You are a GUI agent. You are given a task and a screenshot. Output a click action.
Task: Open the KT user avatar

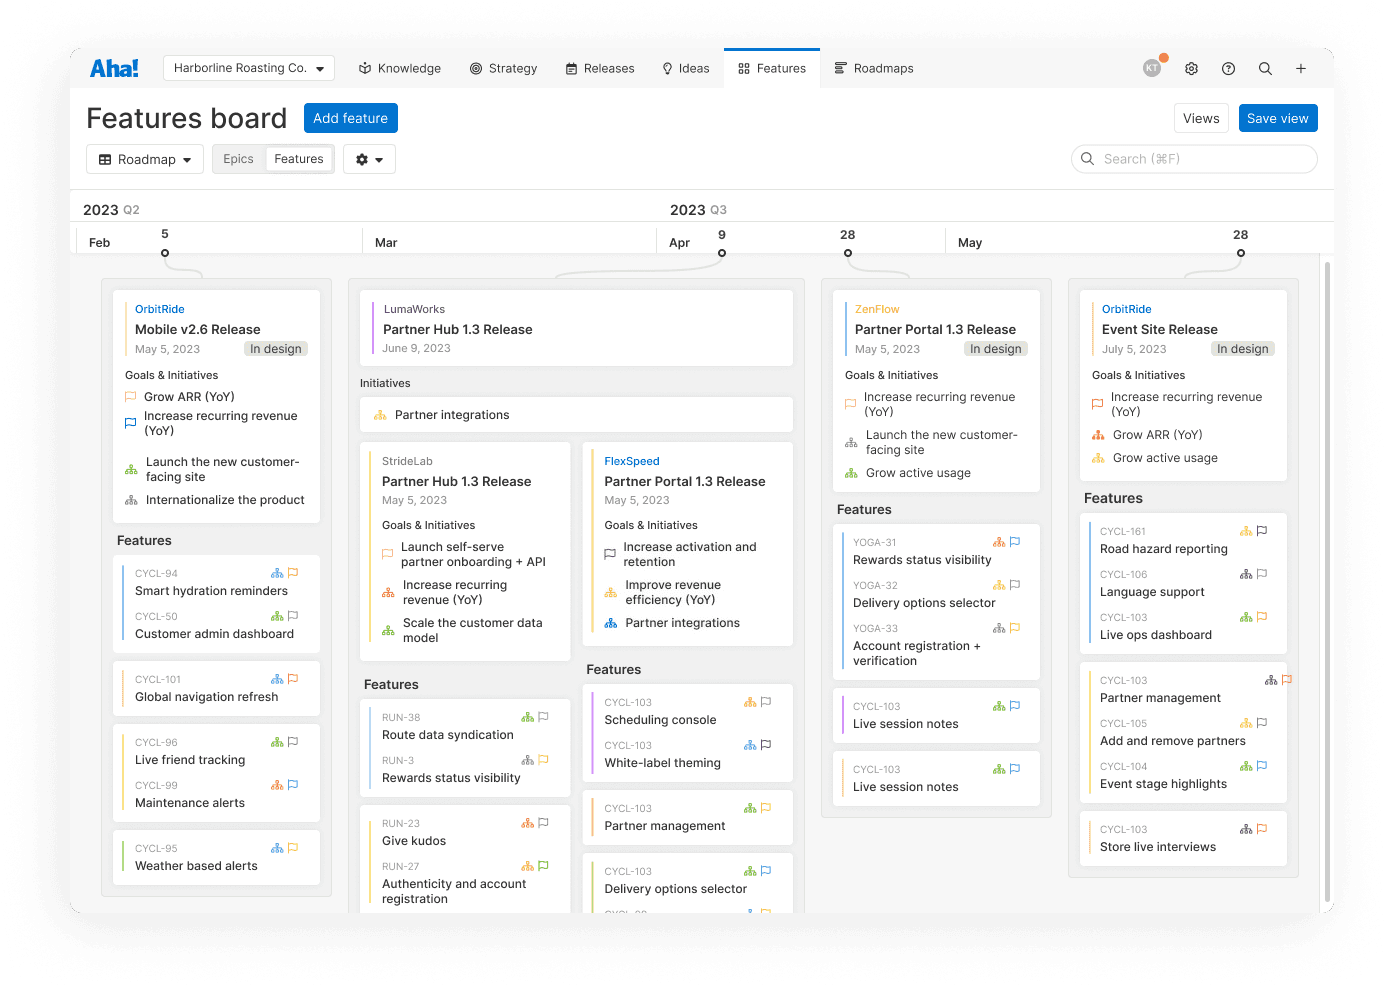click(1152, 68)
